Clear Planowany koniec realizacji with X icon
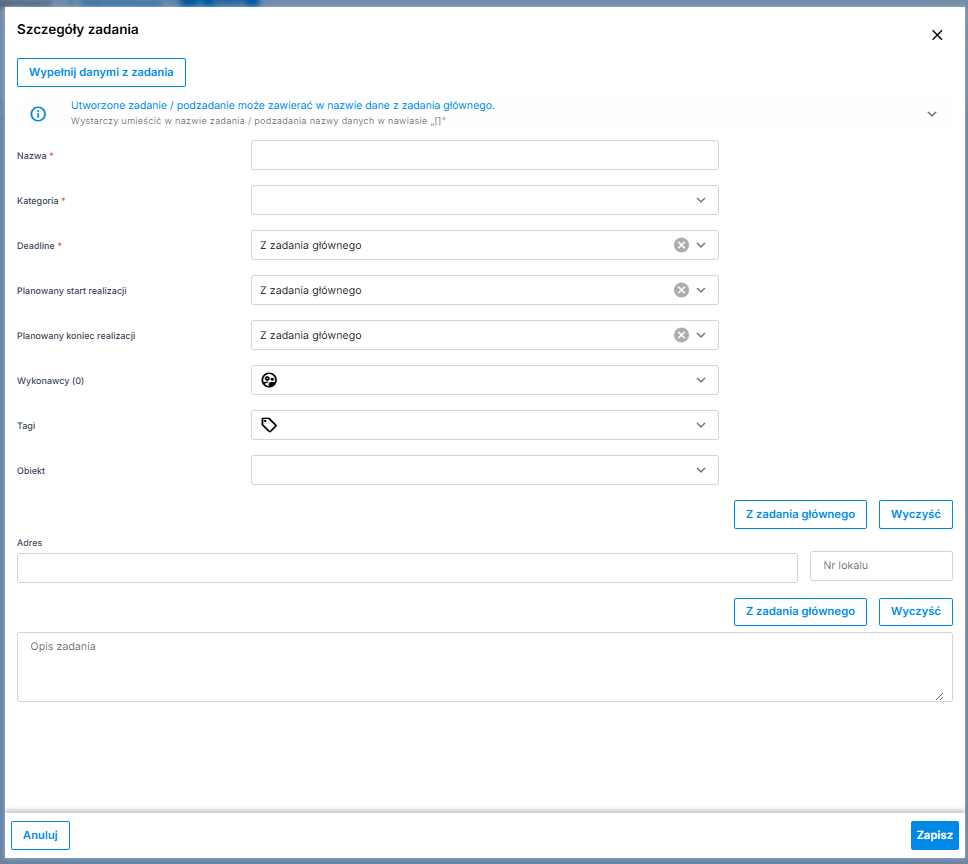Image resolution: width=968 pixels, height=864 pixels. pyautogui.click(x=681, y=335)
